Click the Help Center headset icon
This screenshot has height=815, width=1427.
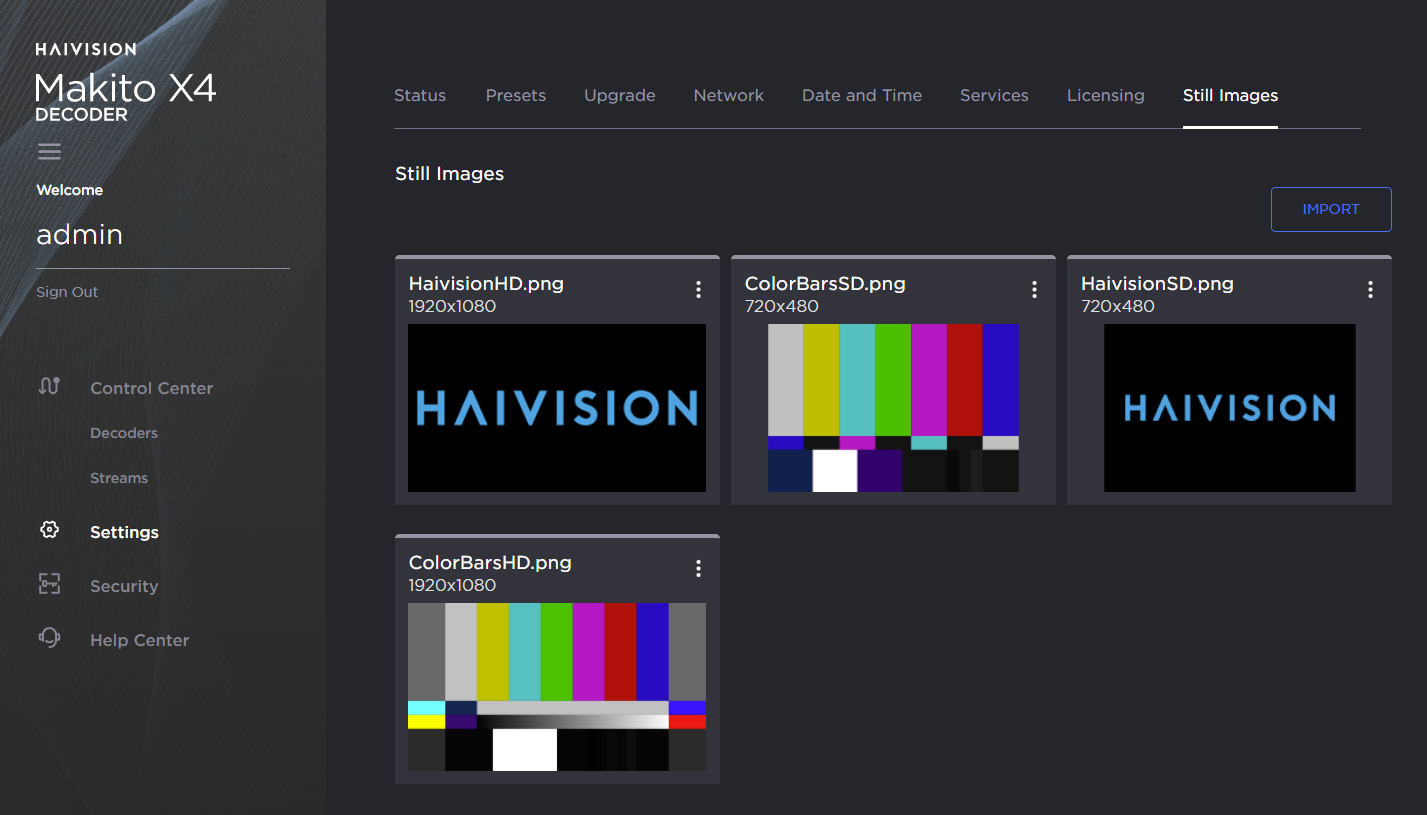click(49, 638)
